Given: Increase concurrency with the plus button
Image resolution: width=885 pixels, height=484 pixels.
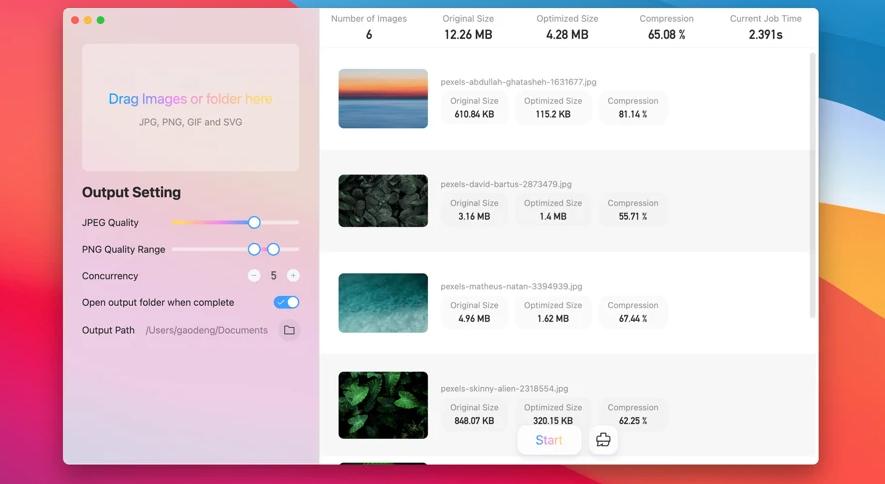Looking at the screenshot, I should coord(293,275).
